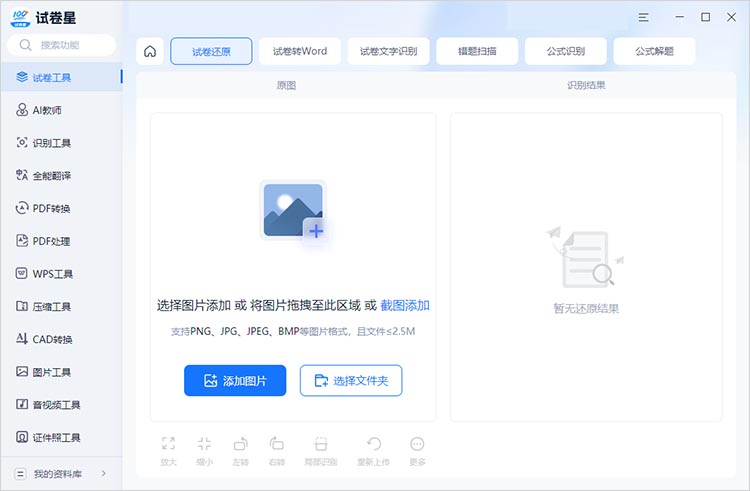Click the supported formats hint text
The image size is (750, 491).
tap(293, 331)
